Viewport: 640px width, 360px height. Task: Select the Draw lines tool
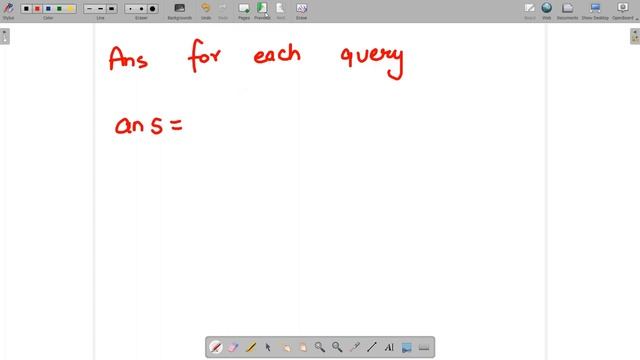pyautogui.click(x=371, y=347)
